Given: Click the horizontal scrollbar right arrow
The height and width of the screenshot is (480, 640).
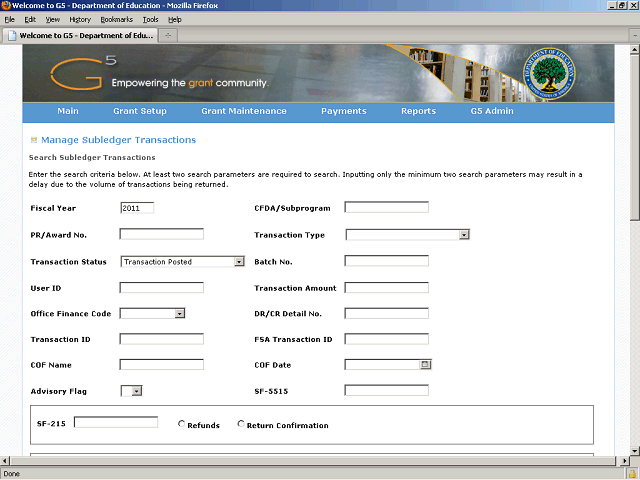Looking at the screenshot, I should tap(625, 461).
